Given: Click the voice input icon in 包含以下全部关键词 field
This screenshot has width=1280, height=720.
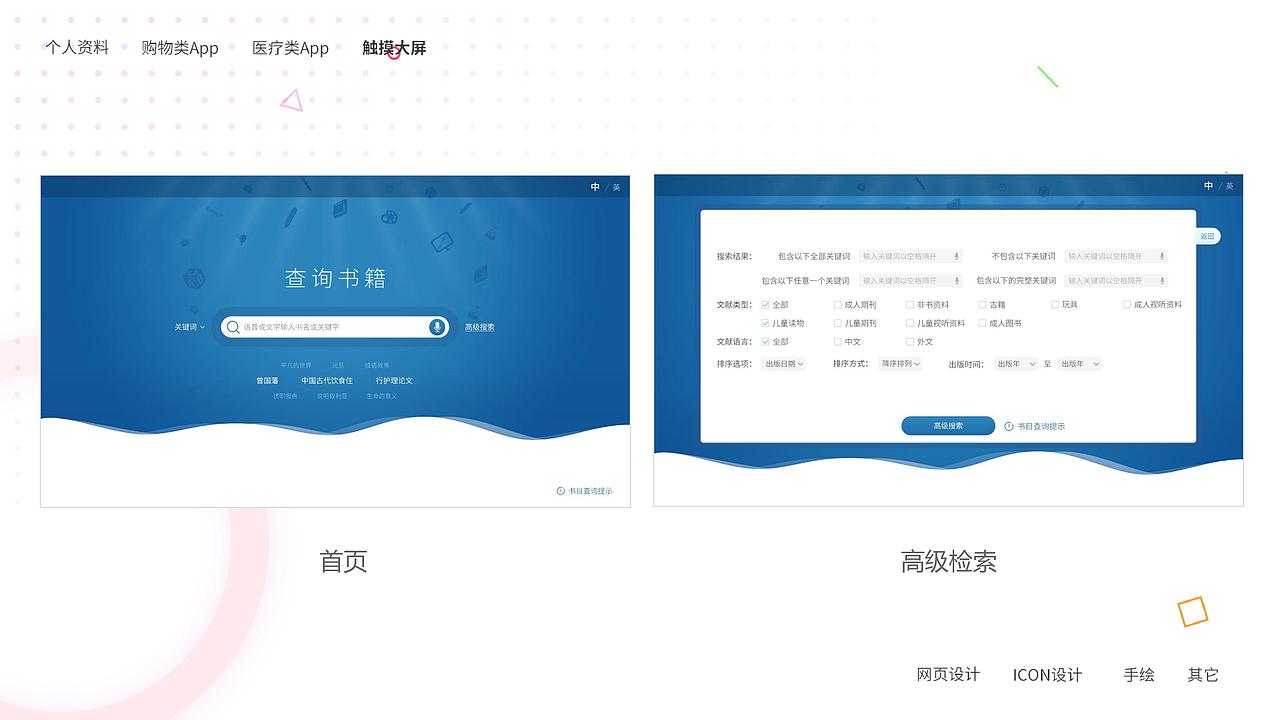Looking at the screenshot, I should click(957, 257).
